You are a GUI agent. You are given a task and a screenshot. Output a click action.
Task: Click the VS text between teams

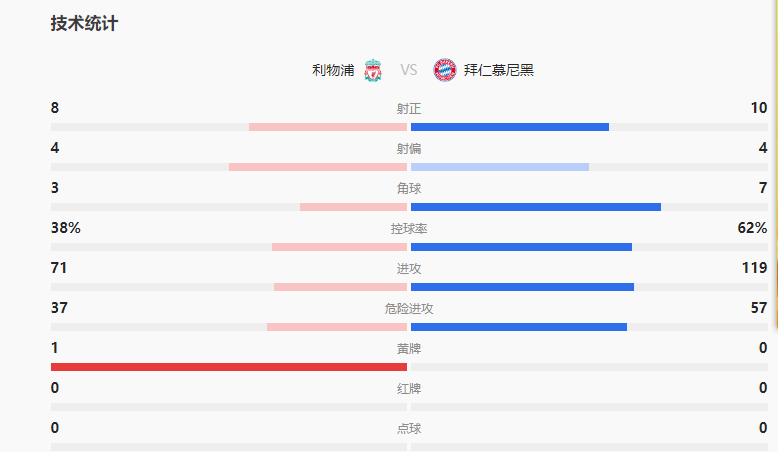click(409, 70)
